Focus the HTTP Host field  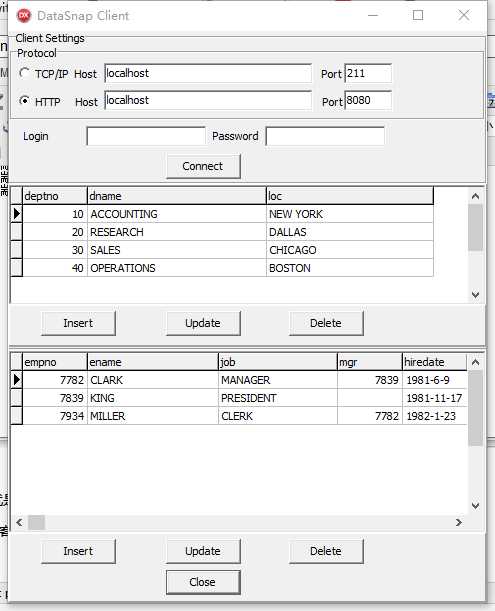pos(208,101)
